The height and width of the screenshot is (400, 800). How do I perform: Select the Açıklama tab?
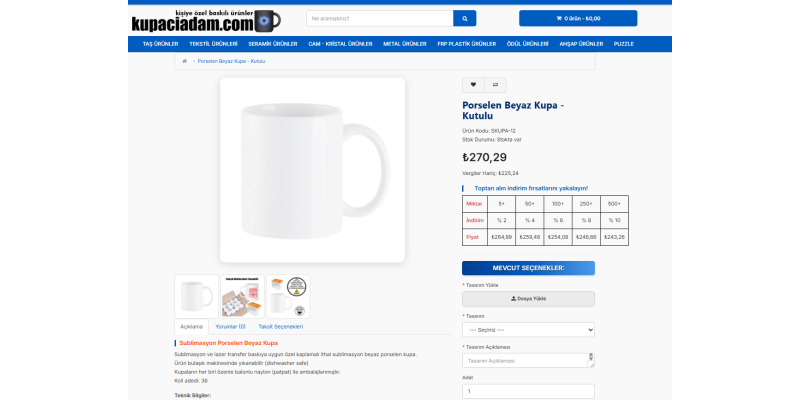coord(191,327)
